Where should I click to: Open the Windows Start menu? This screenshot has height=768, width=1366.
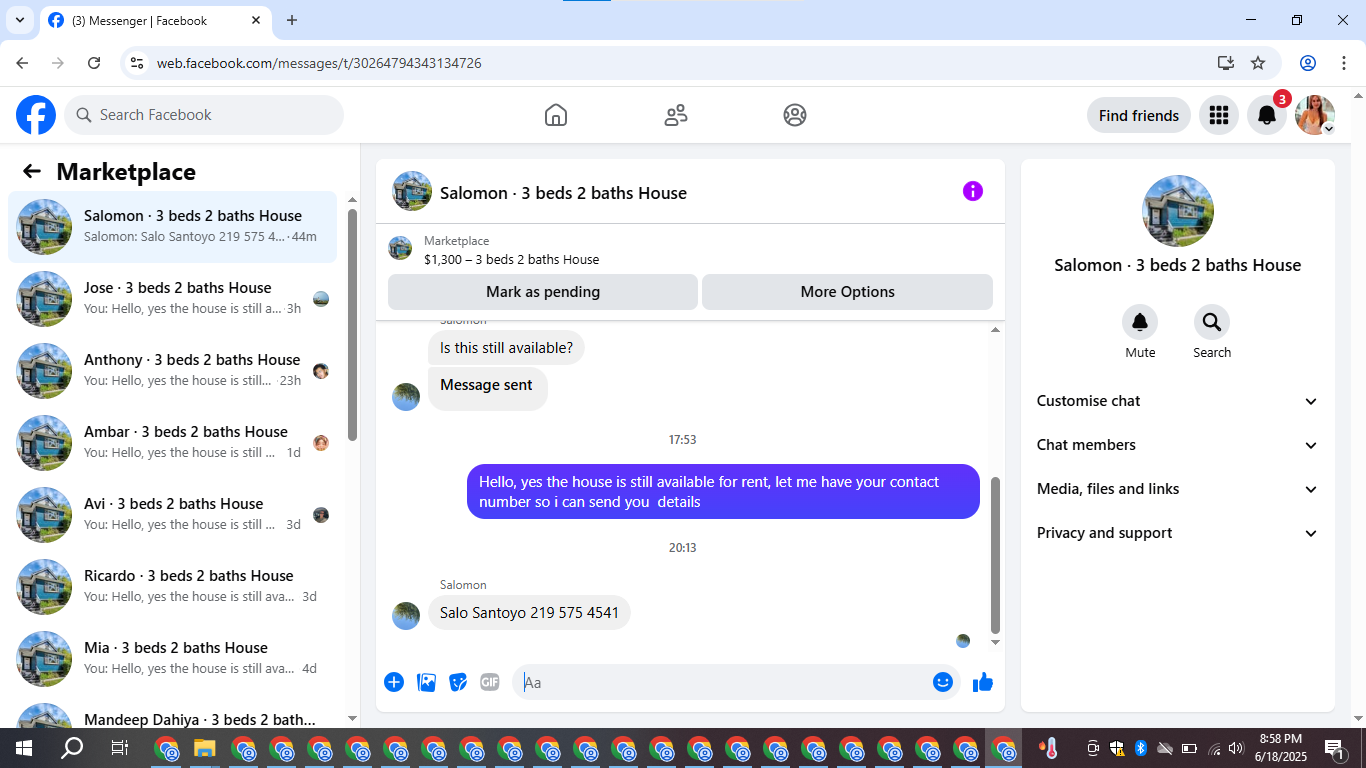coord(23,748)
